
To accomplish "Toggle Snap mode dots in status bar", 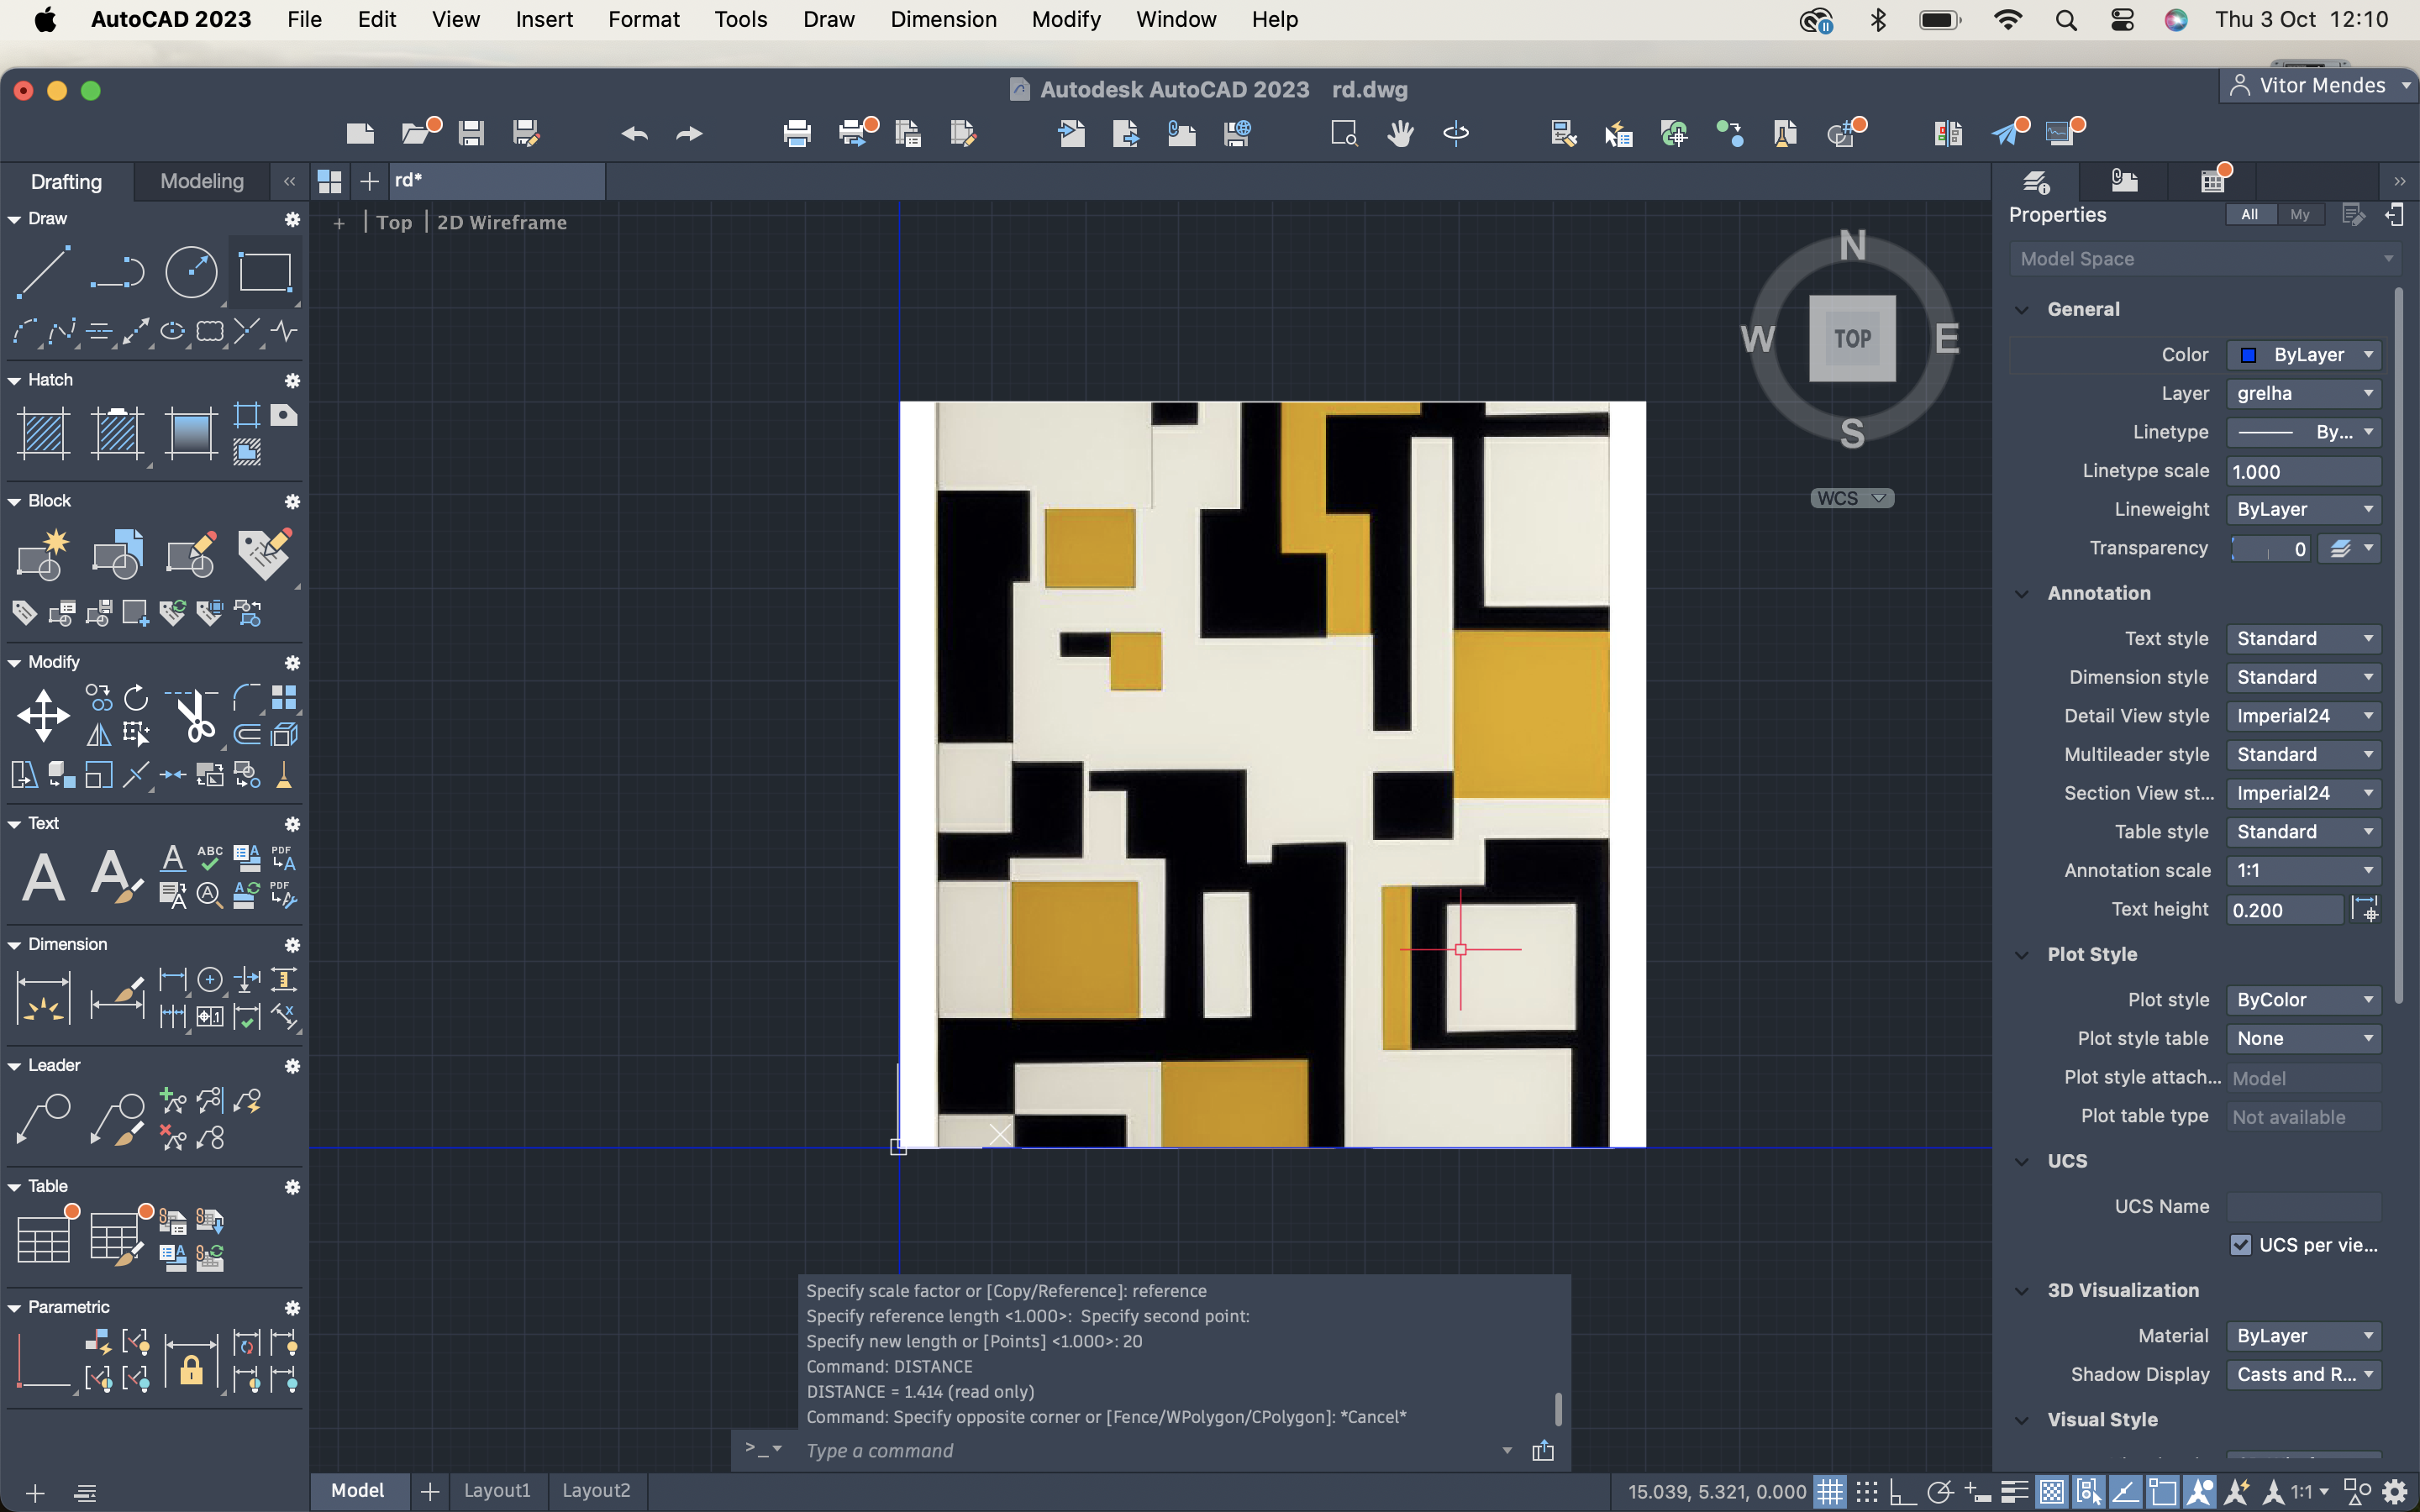I will 1867,1491.
